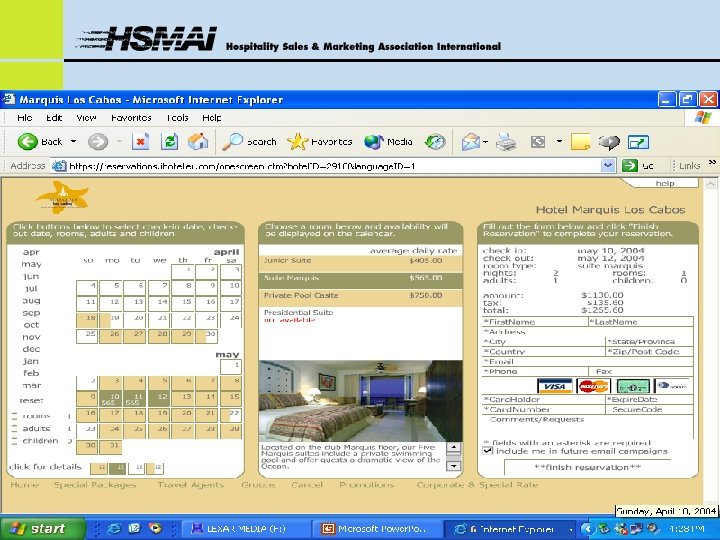Select Suite Marquis room row
Screen dimensions: 720x540
(360, 279)
